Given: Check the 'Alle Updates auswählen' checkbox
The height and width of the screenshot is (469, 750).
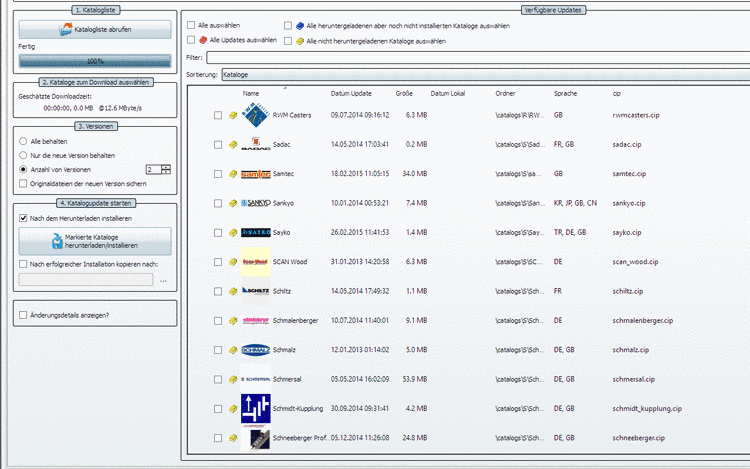Looking at the screenshot, I should click(x=191, y=40).
